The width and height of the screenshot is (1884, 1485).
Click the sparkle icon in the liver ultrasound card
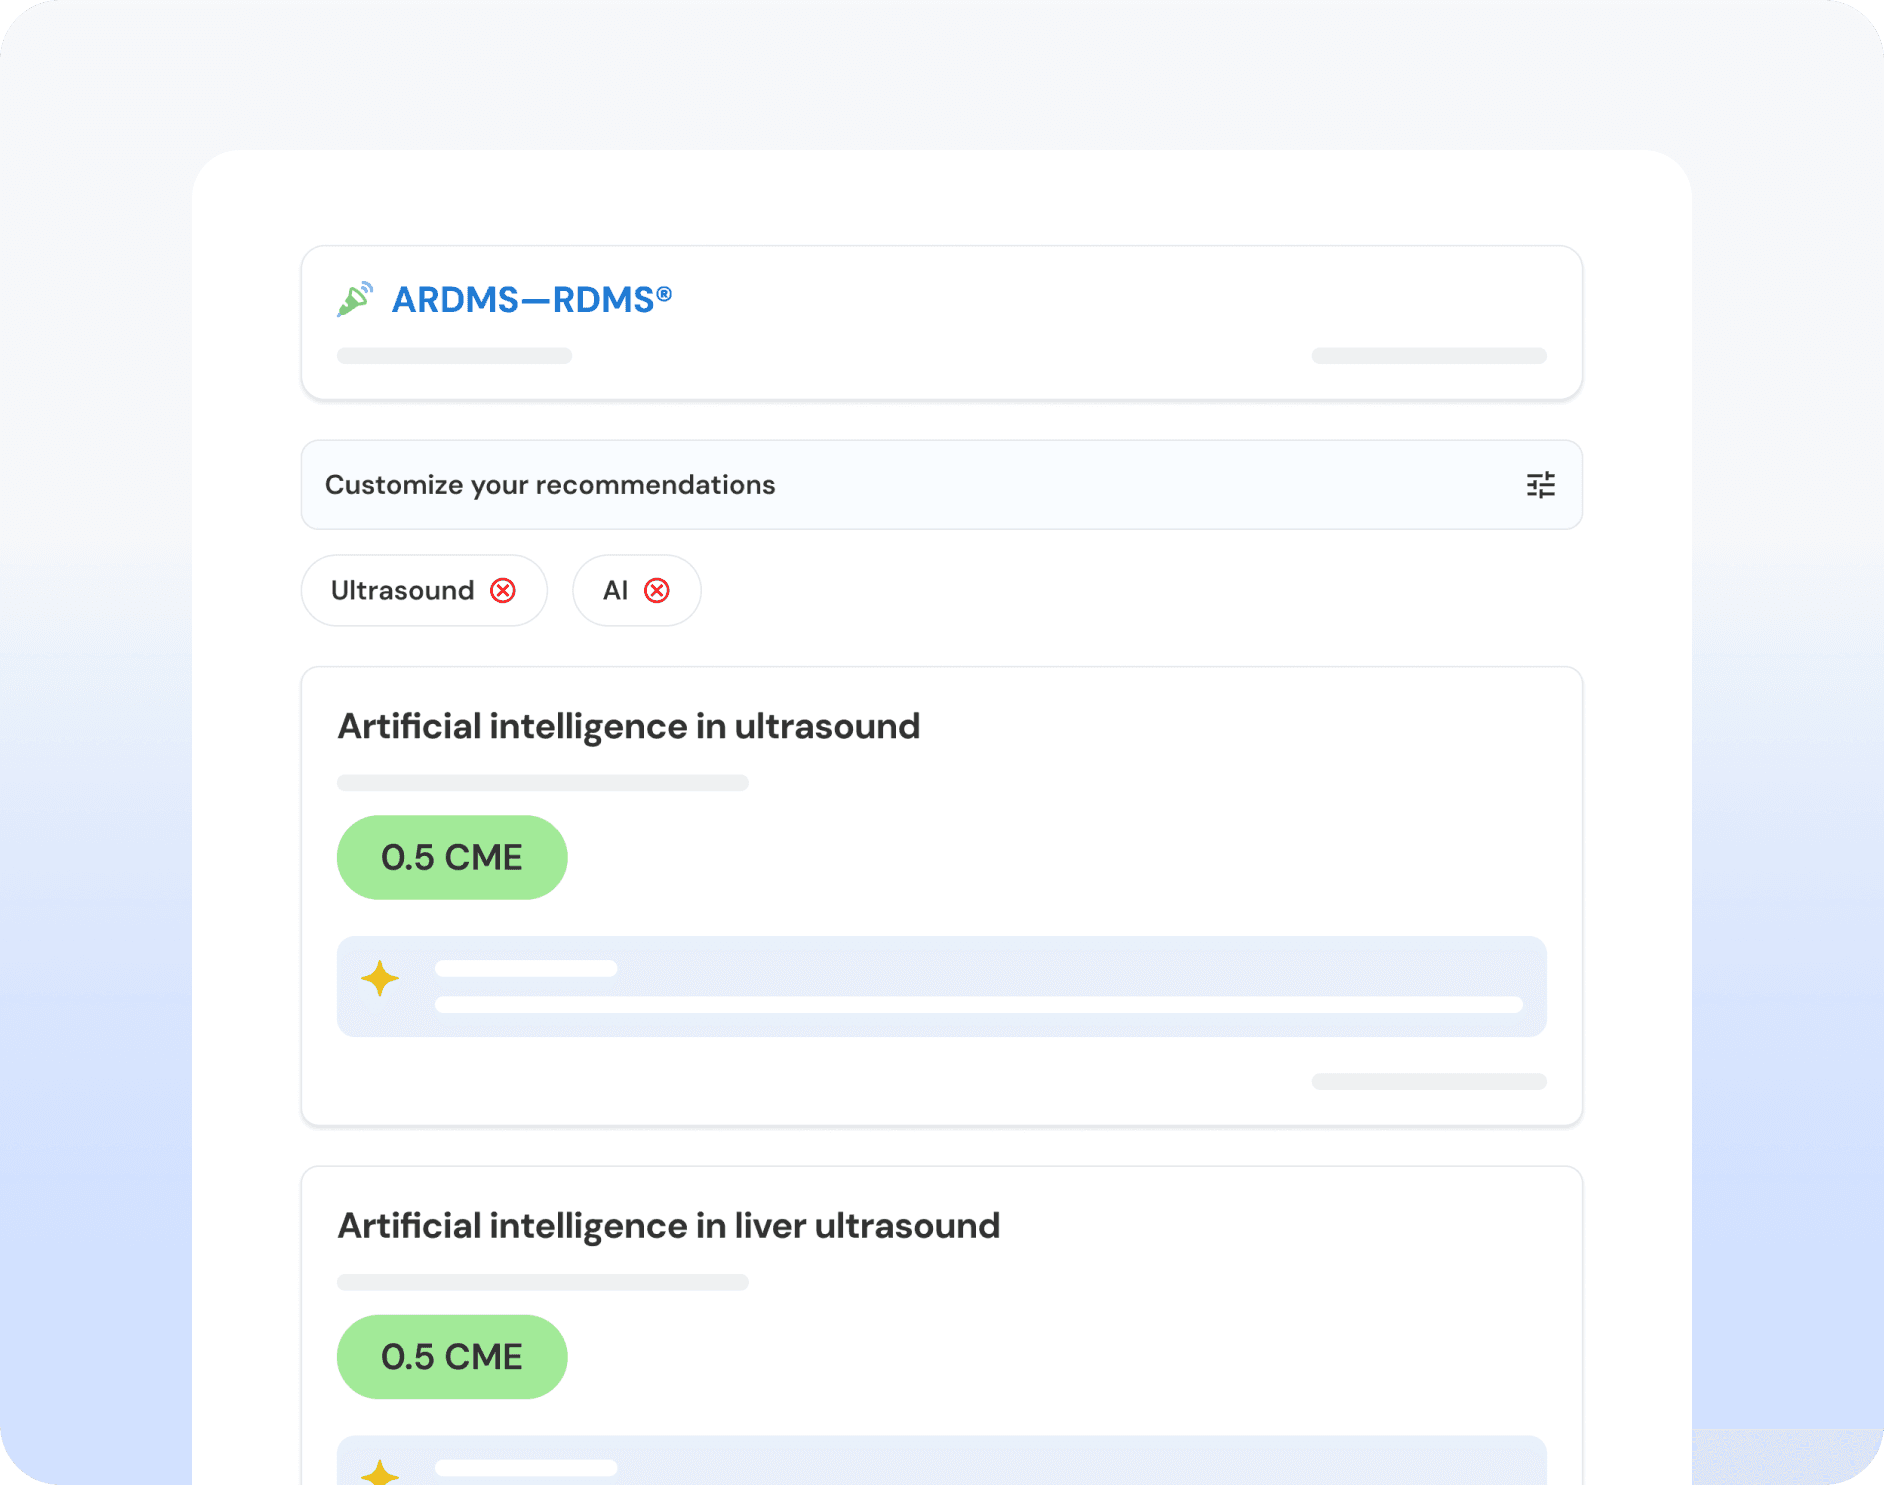[x=380, y=1473]
